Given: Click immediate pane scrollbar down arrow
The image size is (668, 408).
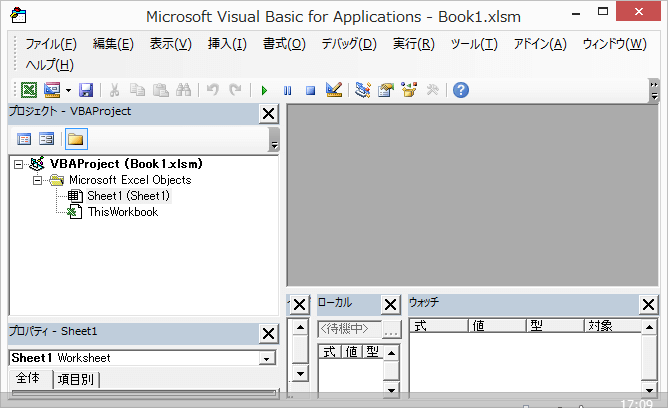Looking at the screenshot, I should coord(300,374).
